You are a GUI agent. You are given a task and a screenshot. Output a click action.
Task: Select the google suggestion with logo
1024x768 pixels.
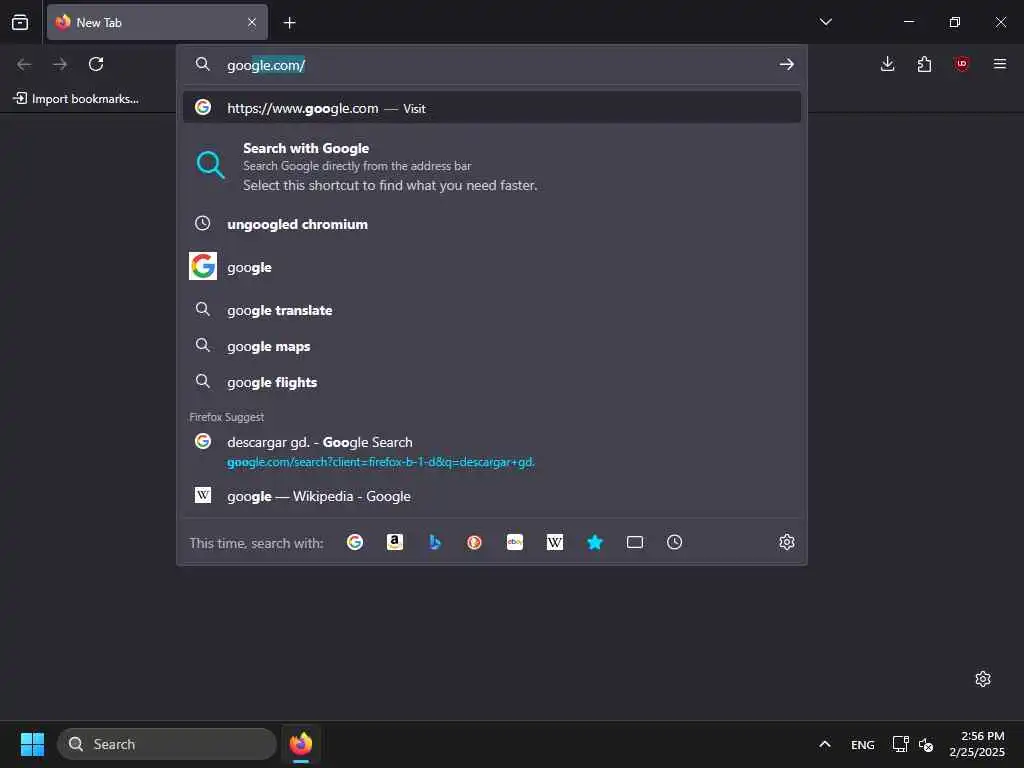pyautogui.click(x=492, y=266)
